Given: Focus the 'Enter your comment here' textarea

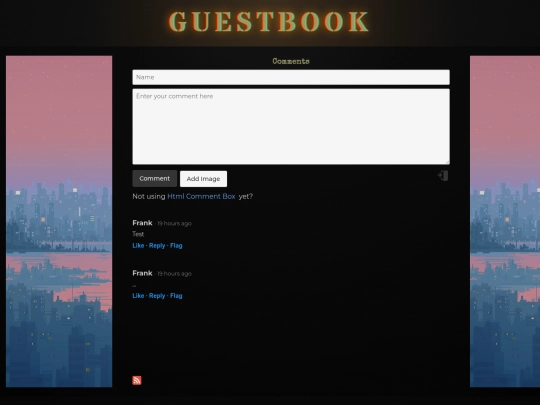Looking at the screenshot, I should pos(291,127).
